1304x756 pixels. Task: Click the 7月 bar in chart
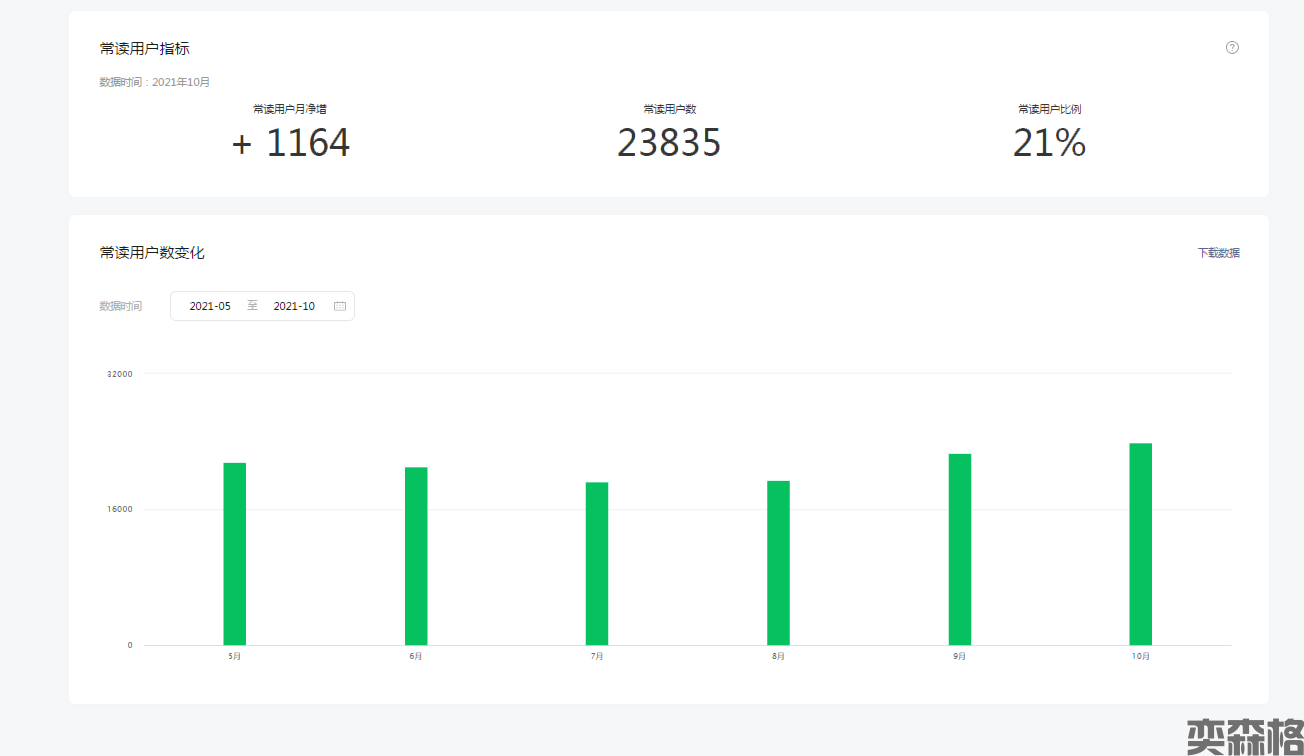pos(597,563)
